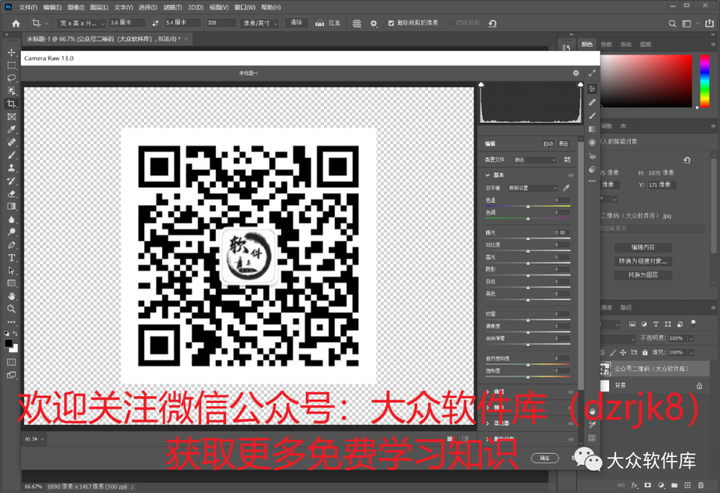Click Convert to Layers button
Image resolution: width=720 pixels, height=493 pixels.
[643, 275]
